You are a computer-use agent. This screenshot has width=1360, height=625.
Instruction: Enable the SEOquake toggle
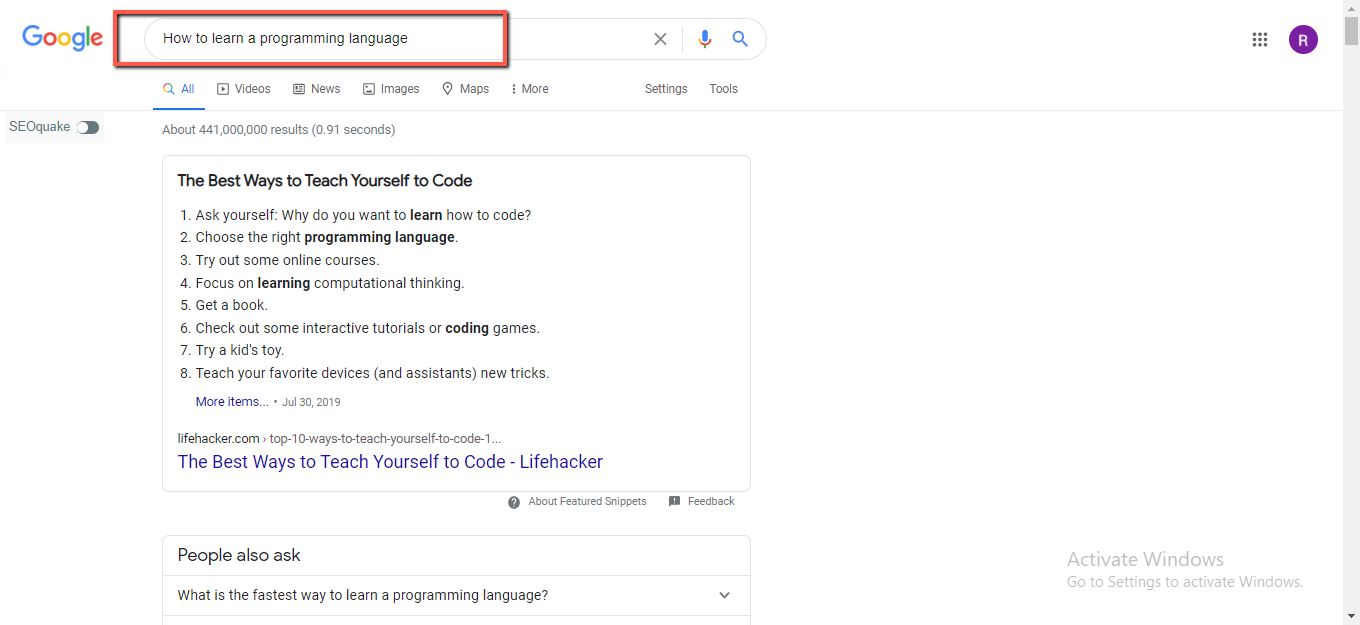click(88, 127)
